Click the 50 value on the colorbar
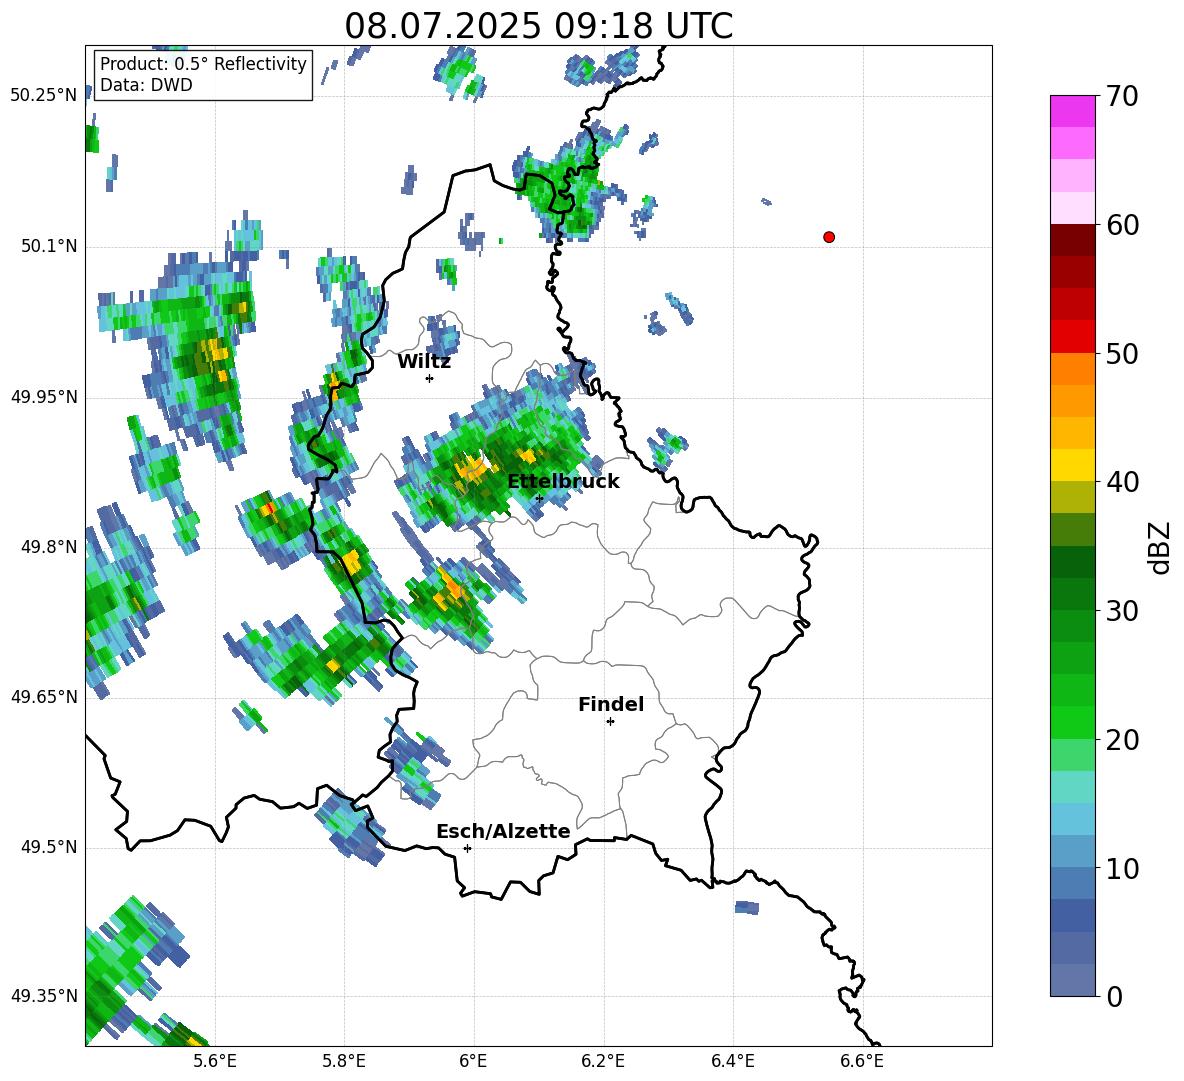Viewport: 1184px width, 1081px height. [x=1122, y=354]
